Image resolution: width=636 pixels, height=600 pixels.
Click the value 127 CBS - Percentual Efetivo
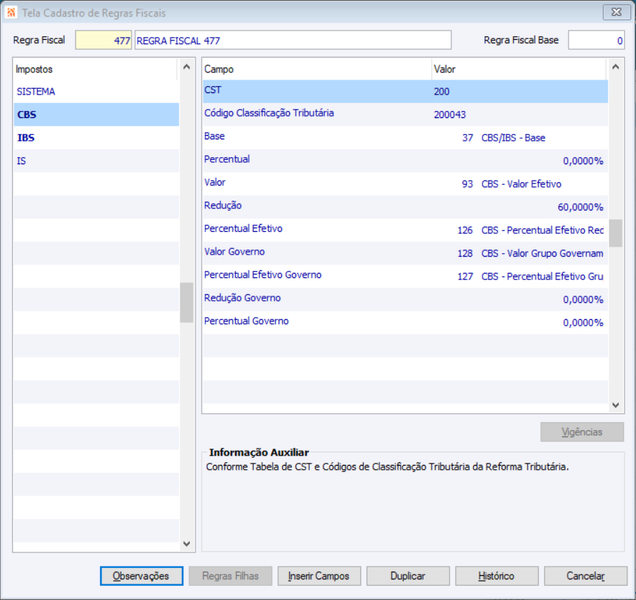pyautogui.click(x=531, y=277)
